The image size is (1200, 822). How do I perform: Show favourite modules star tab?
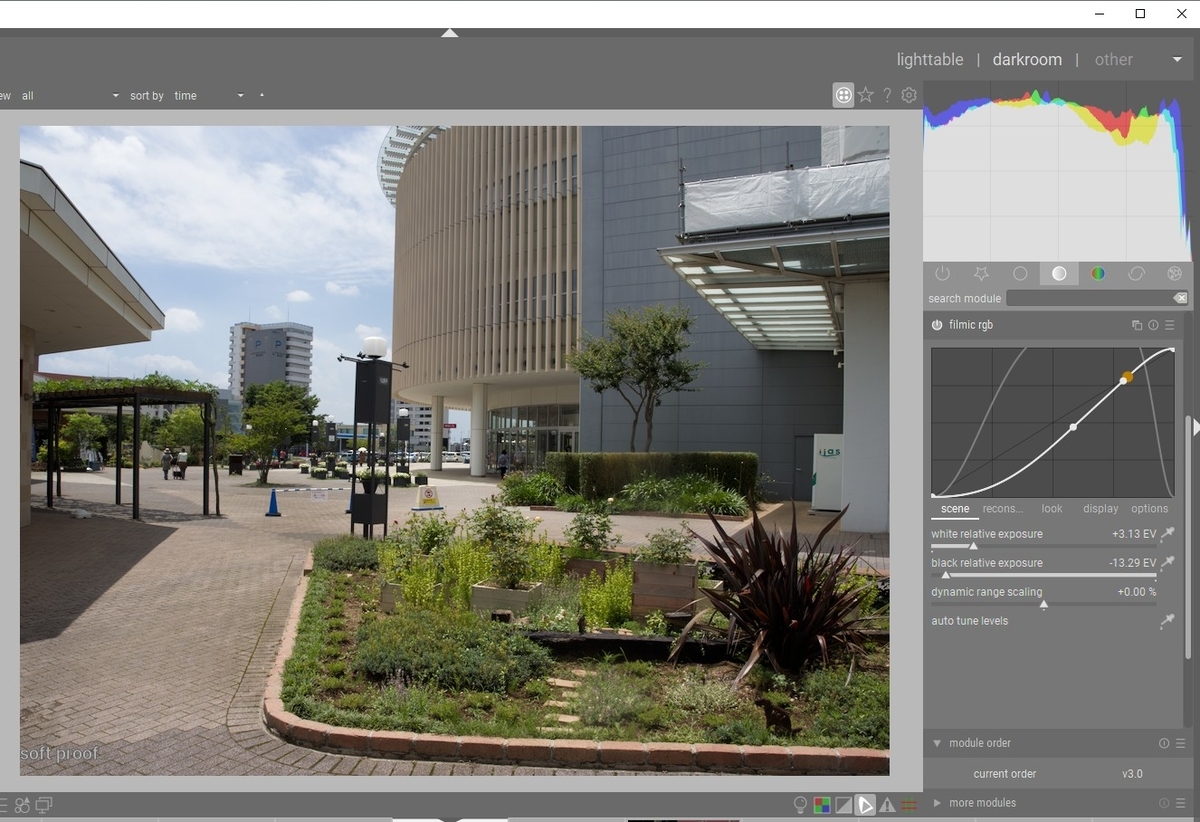(x=981, y=273)
